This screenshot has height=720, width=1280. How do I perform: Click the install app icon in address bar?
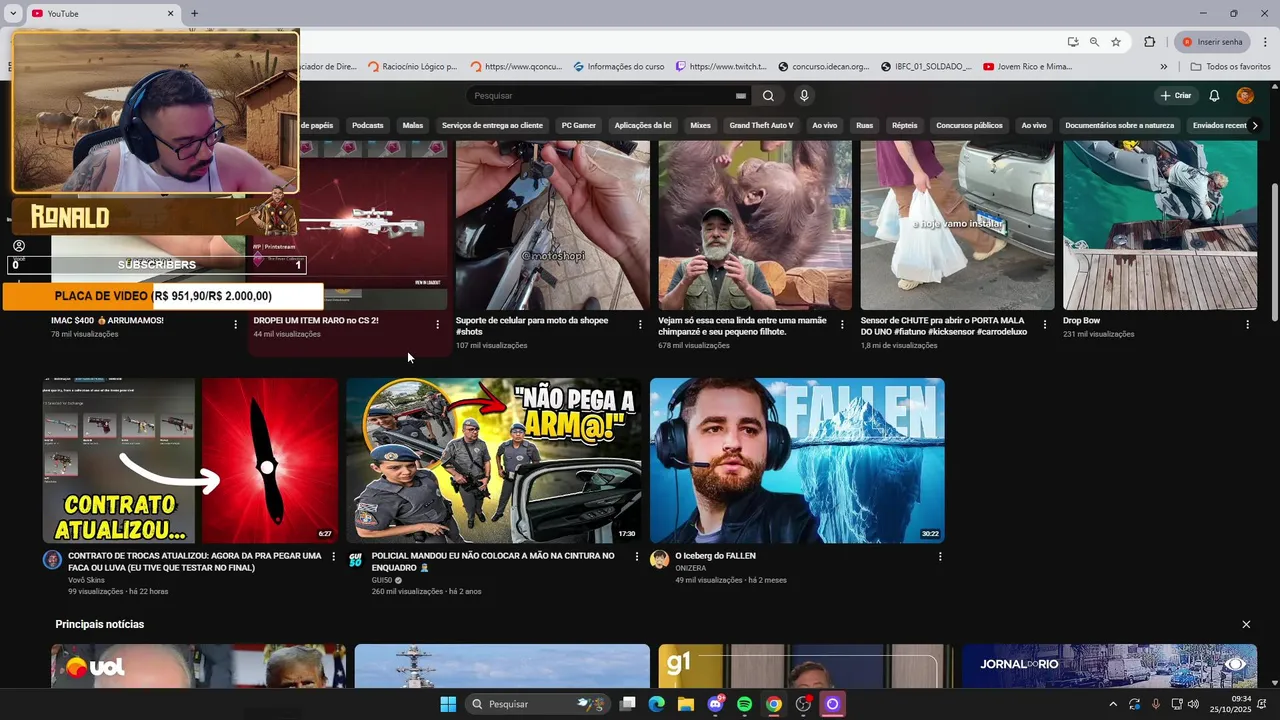tap(1073, 42)
